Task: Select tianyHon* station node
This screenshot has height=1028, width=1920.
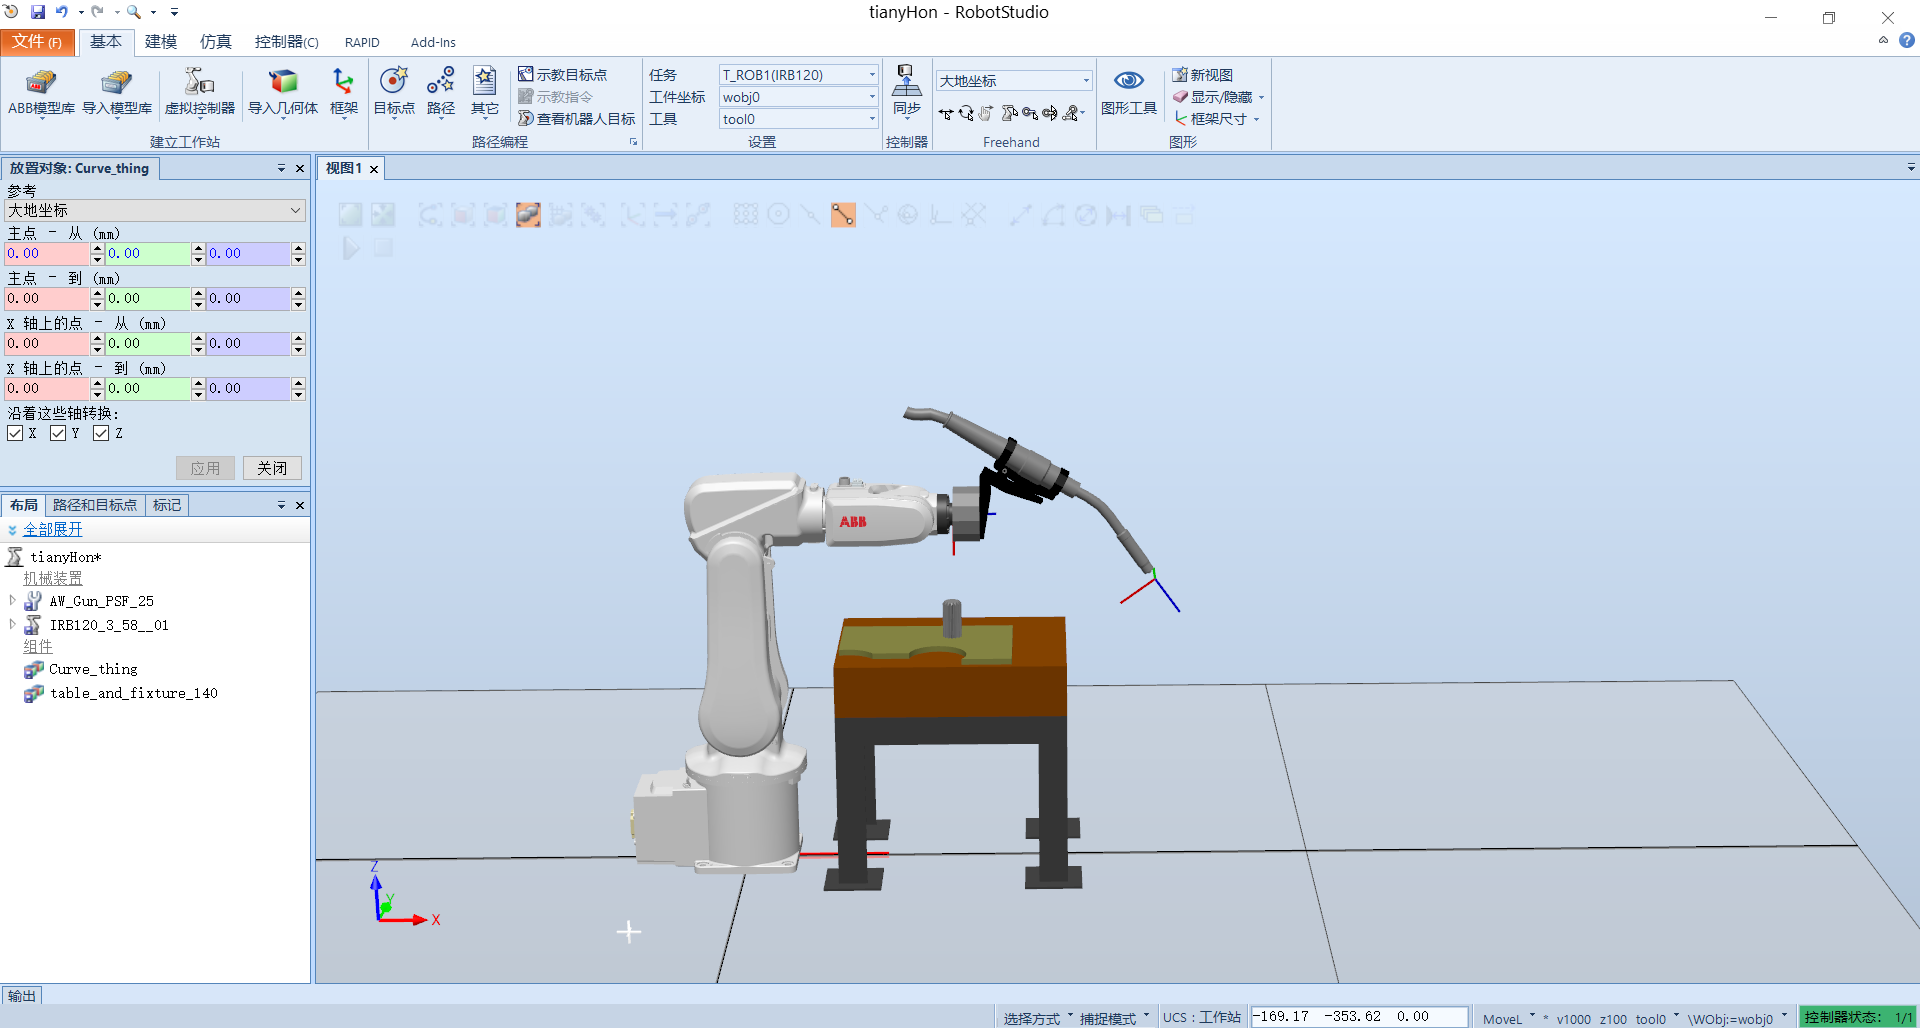Action: [65, 557]
